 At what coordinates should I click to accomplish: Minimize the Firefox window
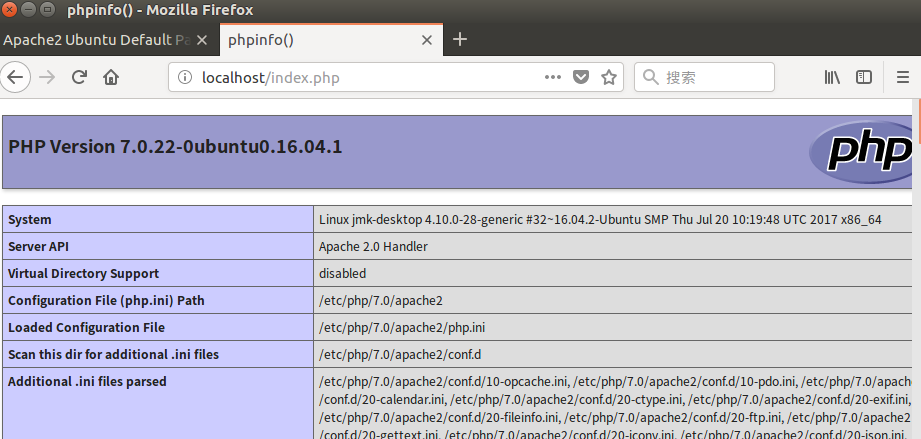coord(29,9)
